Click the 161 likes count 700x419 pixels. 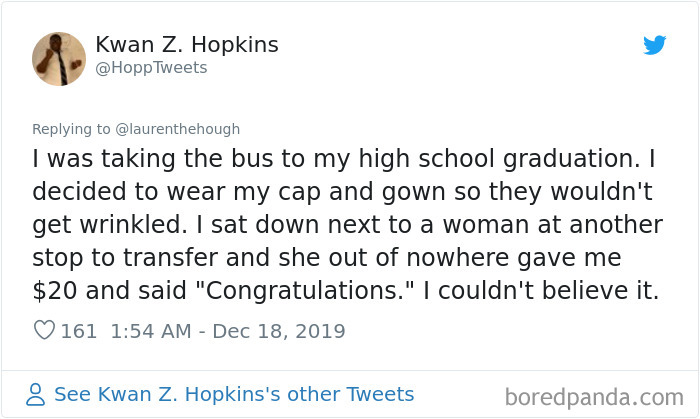(x=79, y=331)
